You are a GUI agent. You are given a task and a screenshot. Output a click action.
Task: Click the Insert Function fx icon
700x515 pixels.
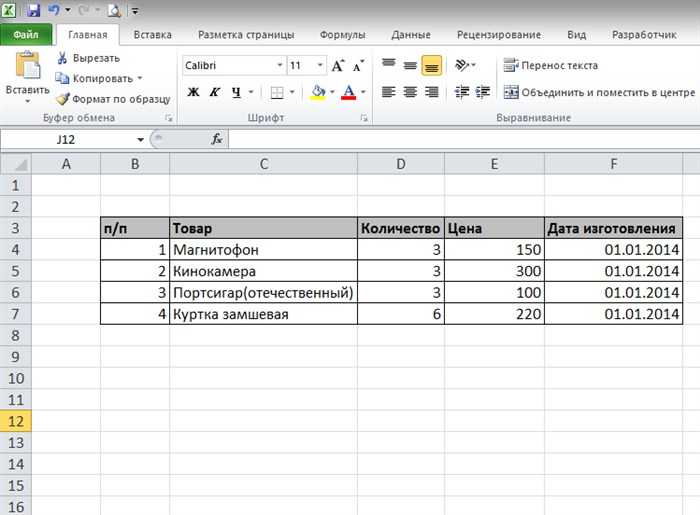(217, 139)
